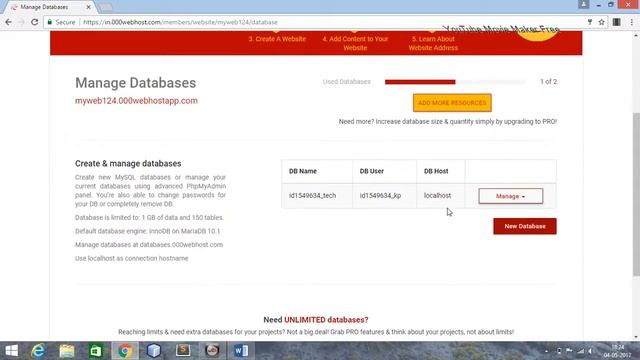Click the Manage databases at databases.000webhost.com text
Screen dimensions: 640x360
149,245
